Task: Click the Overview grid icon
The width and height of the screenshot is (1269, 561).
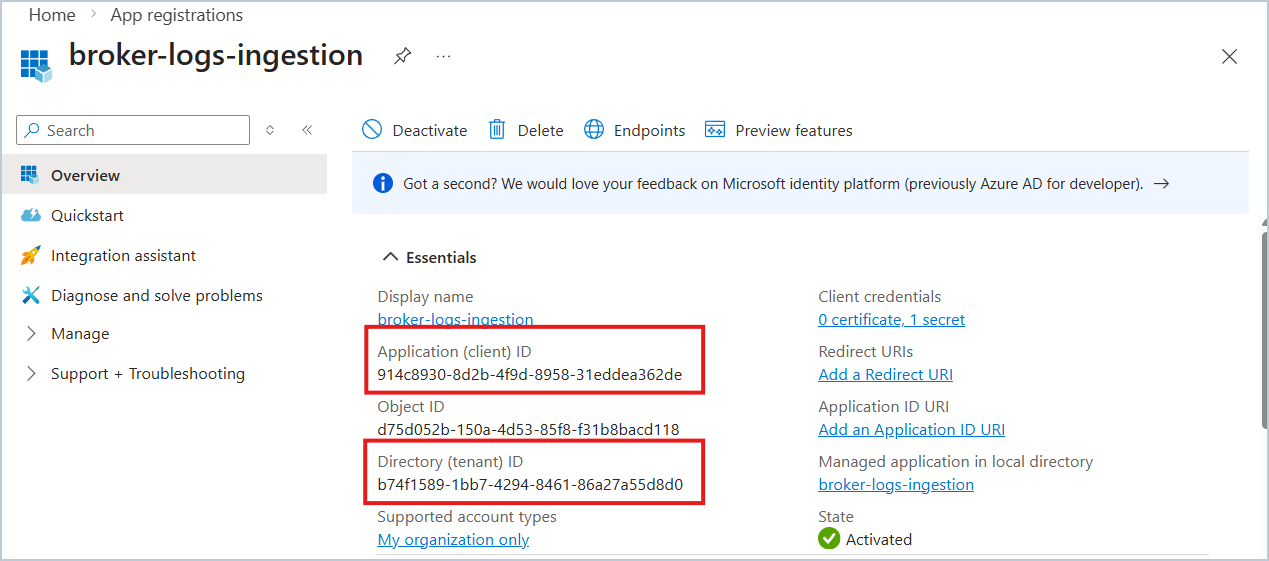Action: pyautogui.click(x=30, y=175)
